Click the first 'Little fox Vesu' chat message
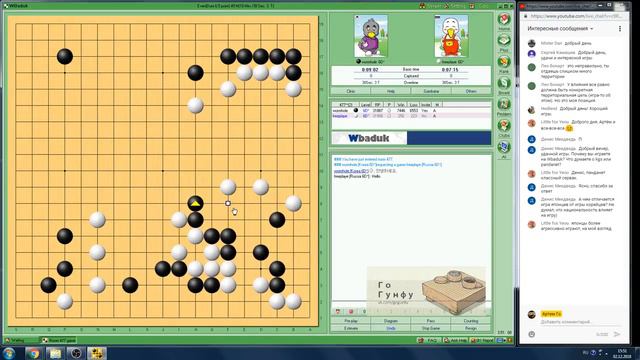 578,125
